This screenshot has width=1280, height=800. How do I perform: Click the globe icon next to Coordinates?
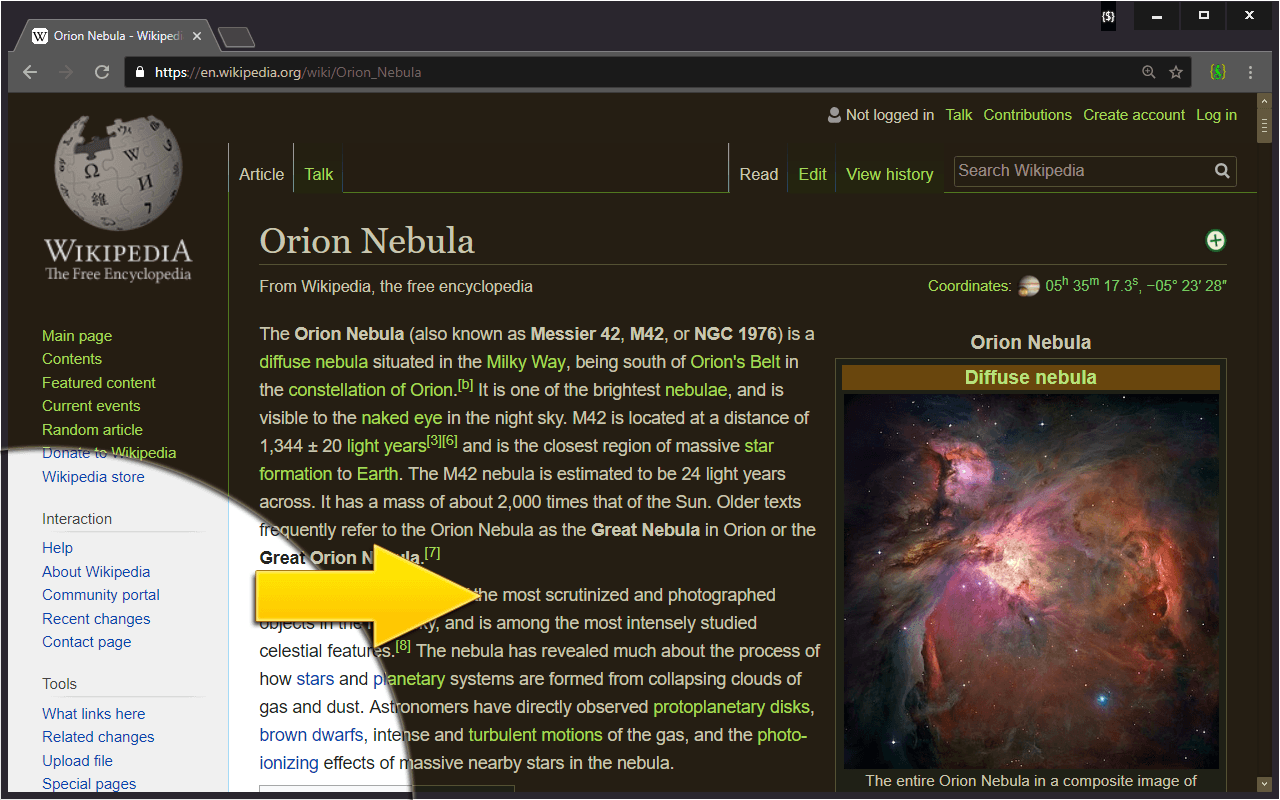pos(1029,287)
